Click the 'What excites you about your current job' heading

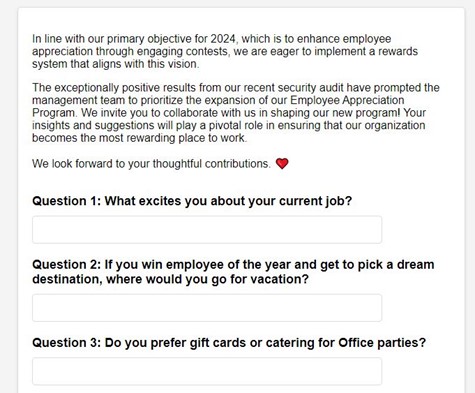click(x=192, y=201)
